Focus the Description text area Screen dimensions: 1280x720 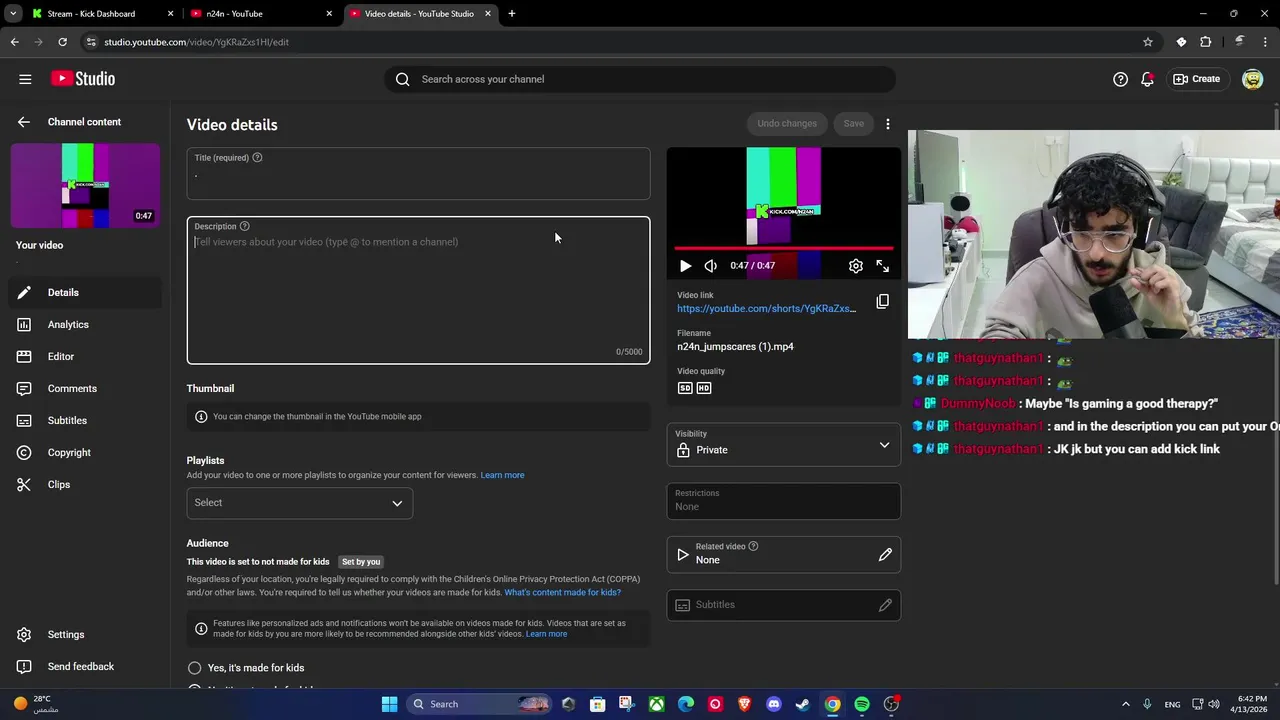(x=418, y=290)
